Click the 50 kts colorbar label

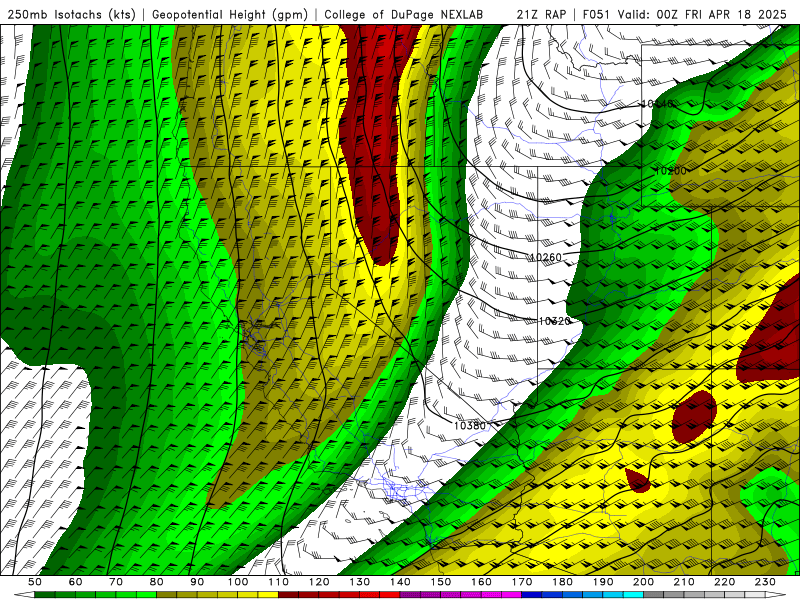click(x=35, y=582)
